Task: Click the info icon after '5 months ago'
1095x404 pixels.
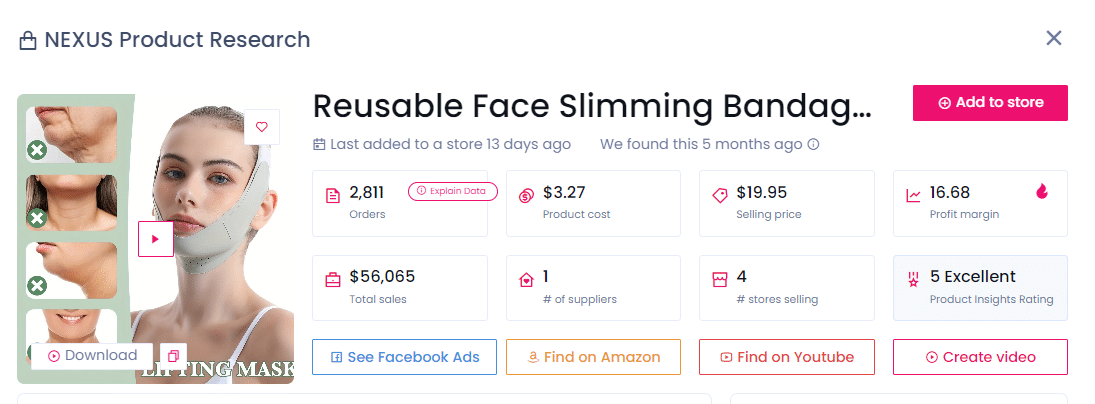Action: click(x=813, y=144)
